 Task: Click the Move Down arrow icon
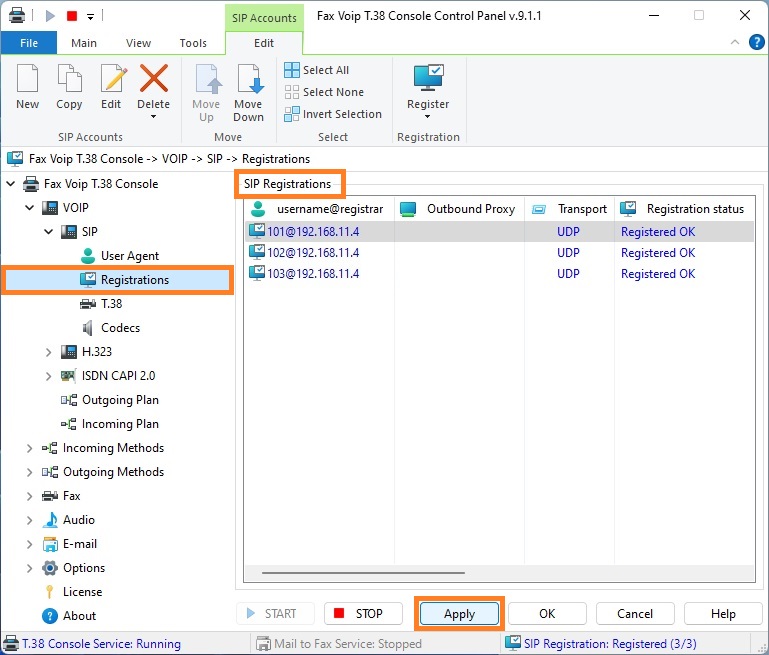click(250, 78)
